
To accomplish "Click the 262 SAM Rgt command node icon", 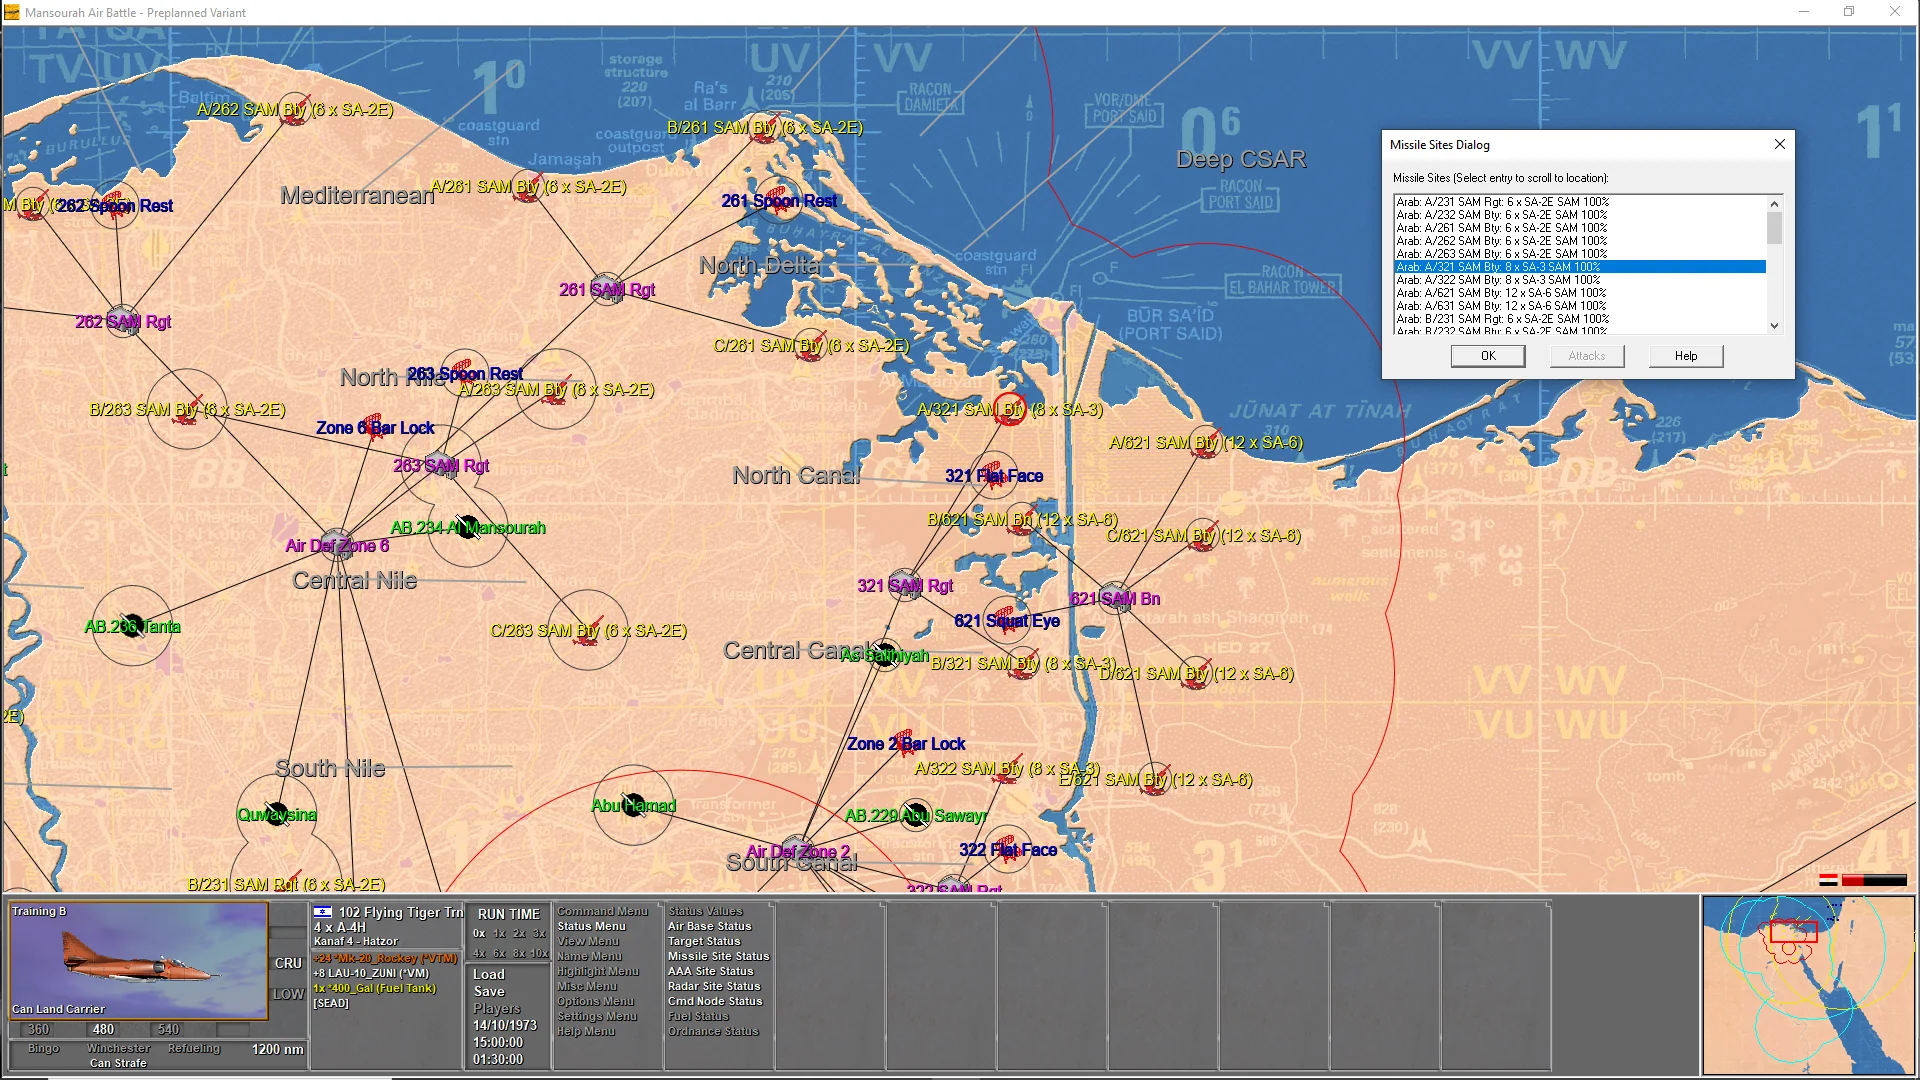I will [123, 321].
